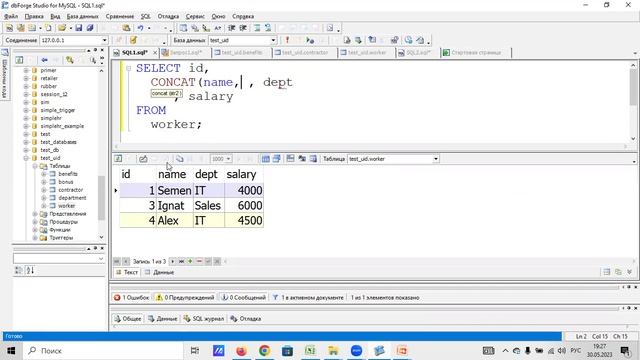Select the card view icon in result toolbar
Screen dimensions: 640x360
pos(276,159)
